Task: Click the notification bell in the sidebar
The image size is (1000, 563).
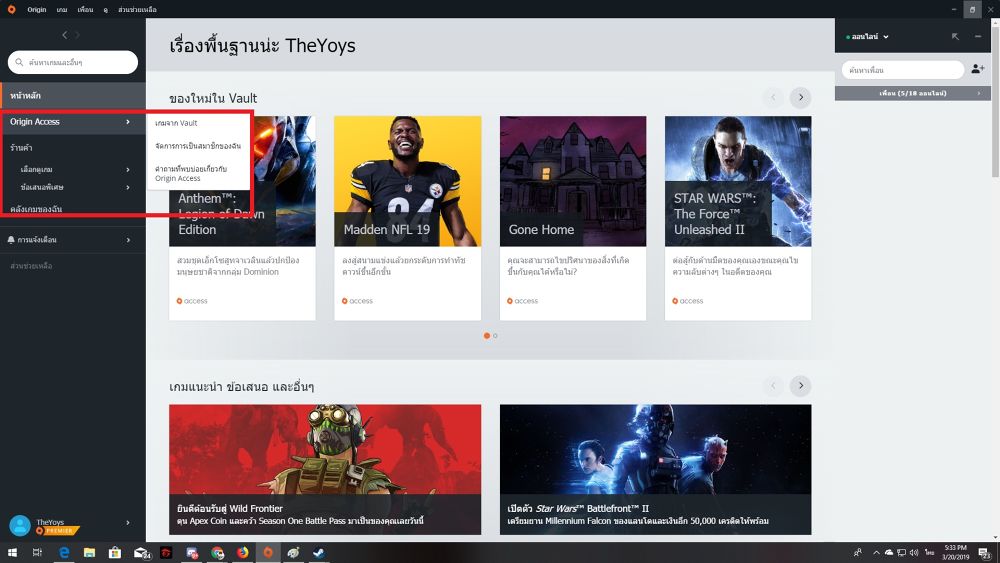Action: pyautogui.click(x=11, y=240)
